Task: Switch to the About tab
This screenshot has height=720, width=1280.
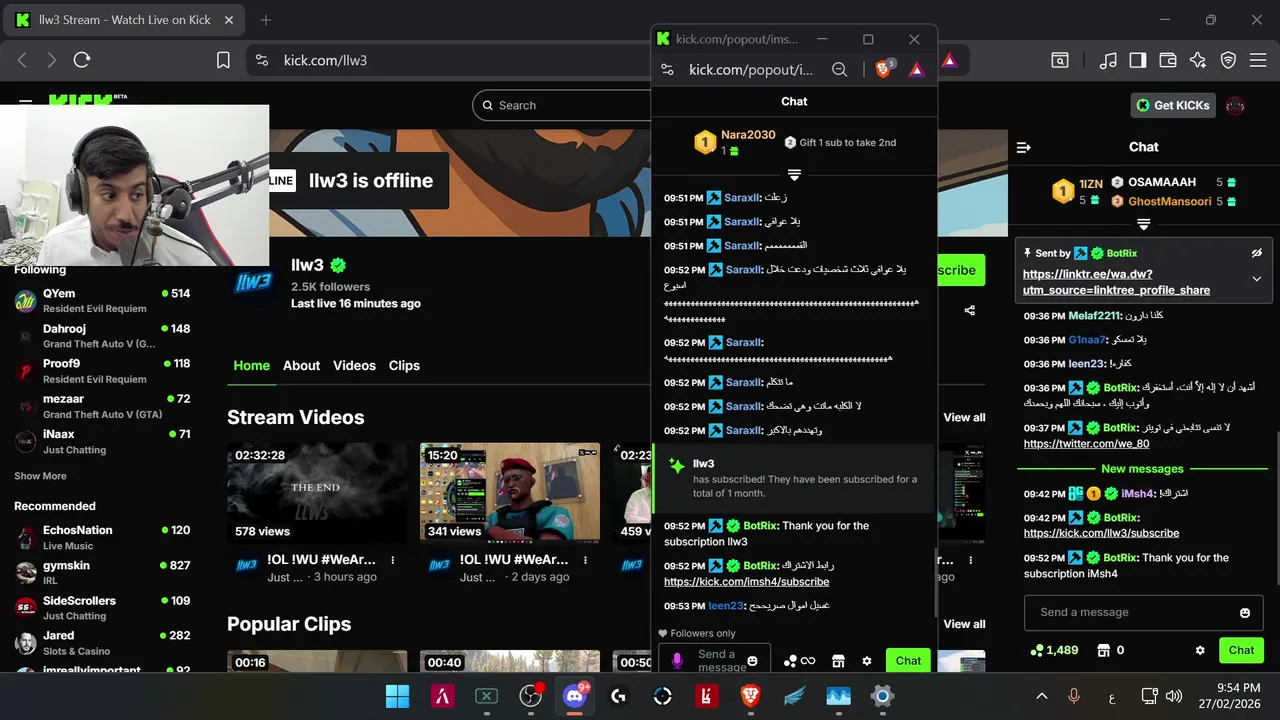Action: tap(301, 365)
